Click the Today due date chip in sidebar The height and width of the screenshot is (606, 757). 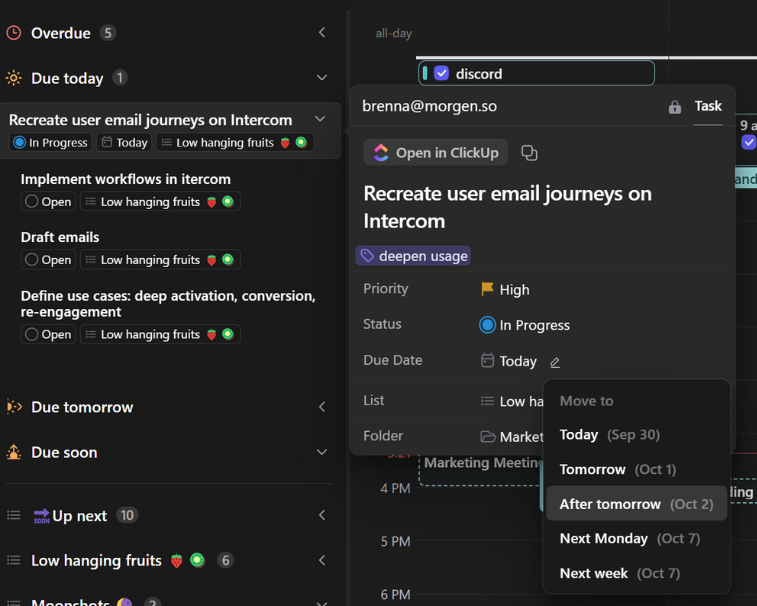(125, 142)
